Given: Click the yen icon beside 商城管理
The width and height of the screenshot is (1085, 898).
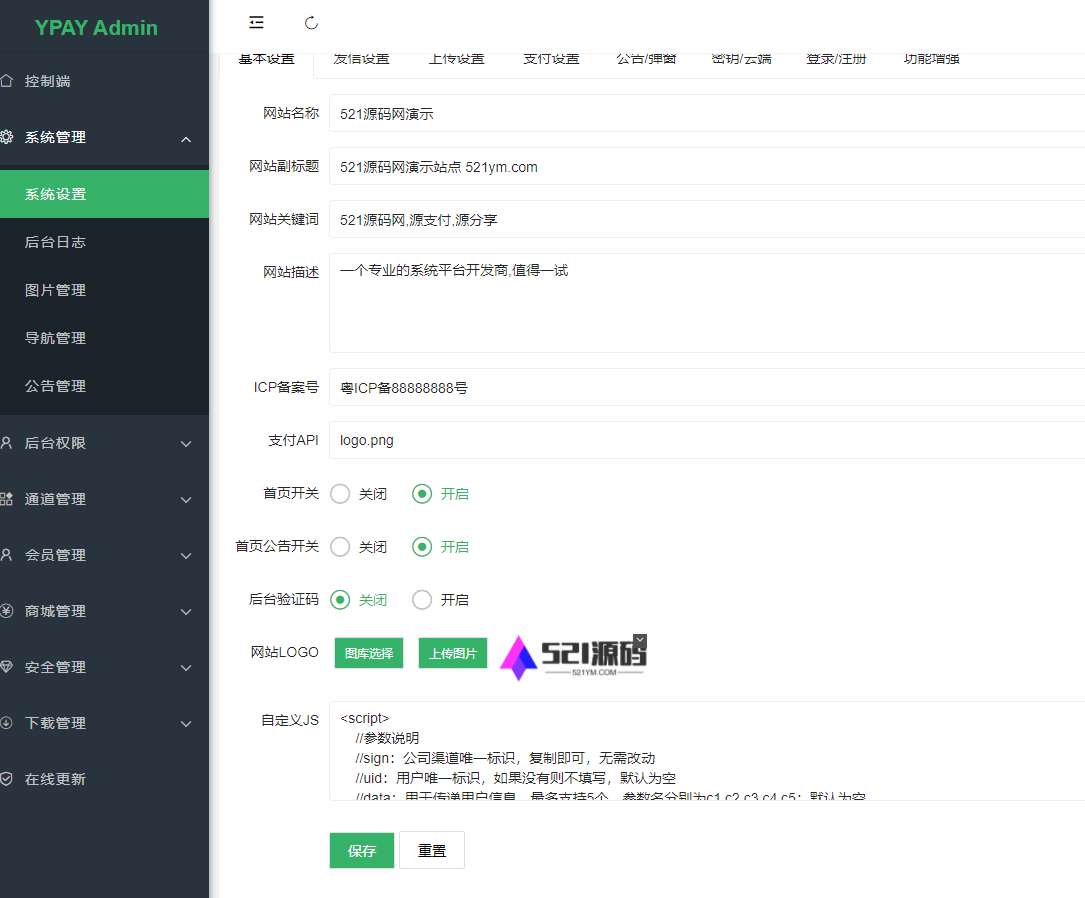Looking at the screenshot, I should pyautogui.click(x=7, y=611).
